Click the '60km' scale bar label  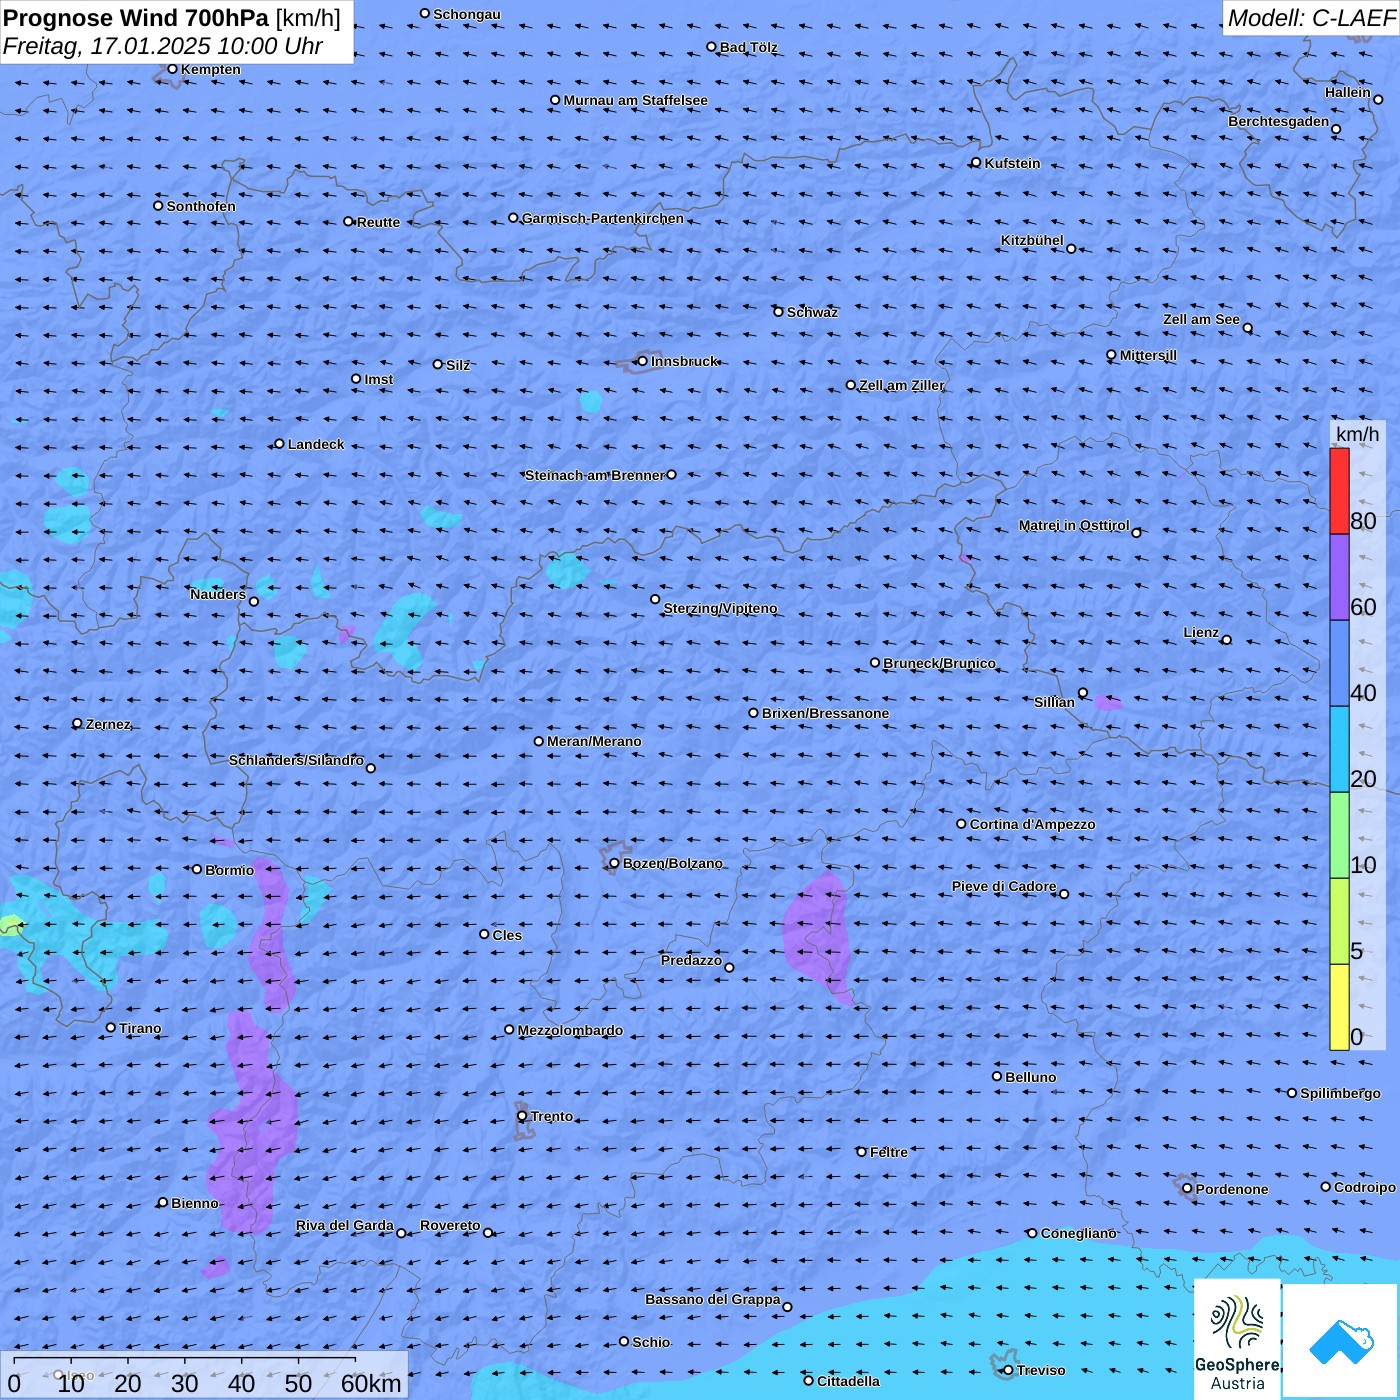(x=371, y=1384)
